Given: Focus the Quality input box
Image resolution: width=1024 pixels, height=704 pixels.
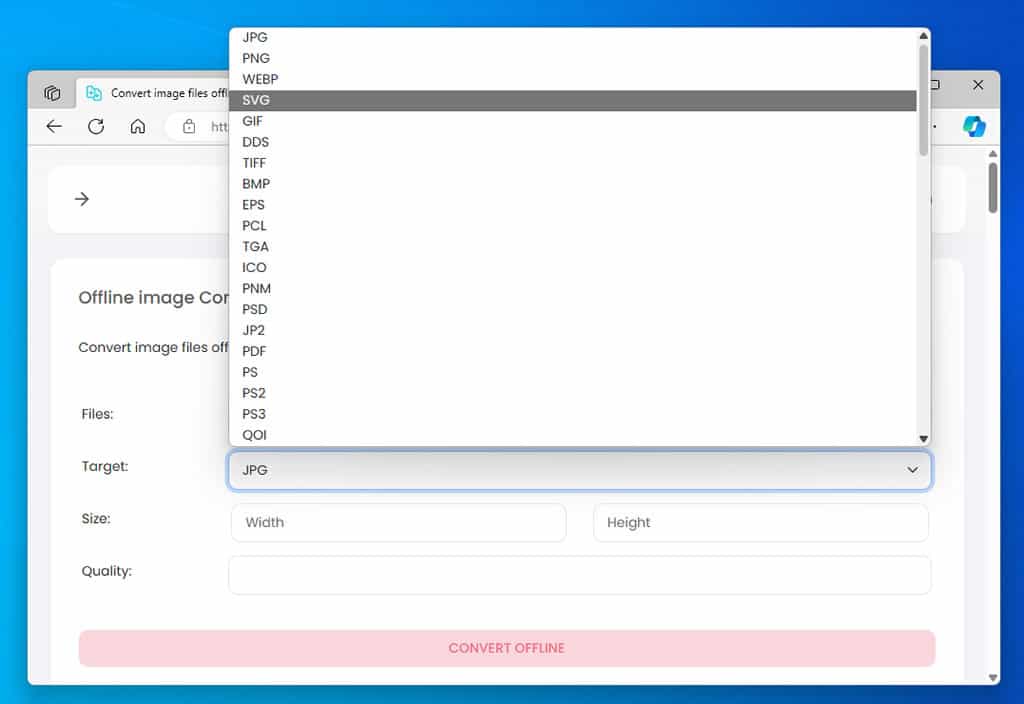Looking at the screenshot, I should pyautogui.click(x=579, y=575).
